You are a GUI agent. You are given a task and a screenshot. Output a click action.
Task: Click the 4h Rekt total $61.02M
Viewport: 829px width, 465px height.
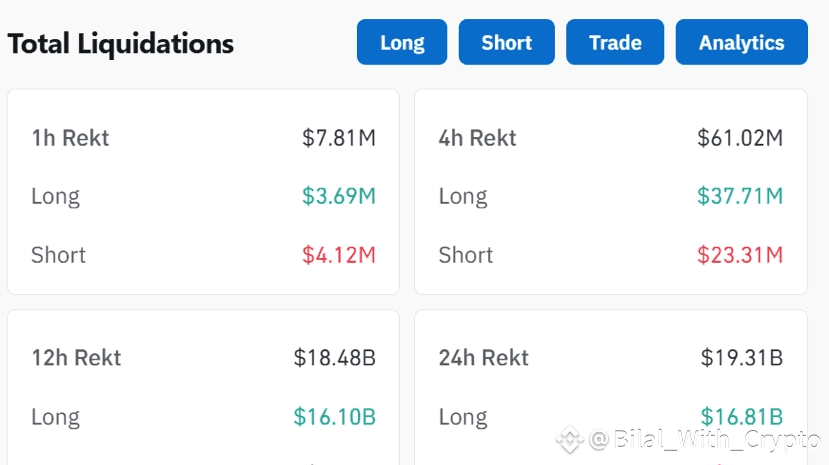(740, 138)
